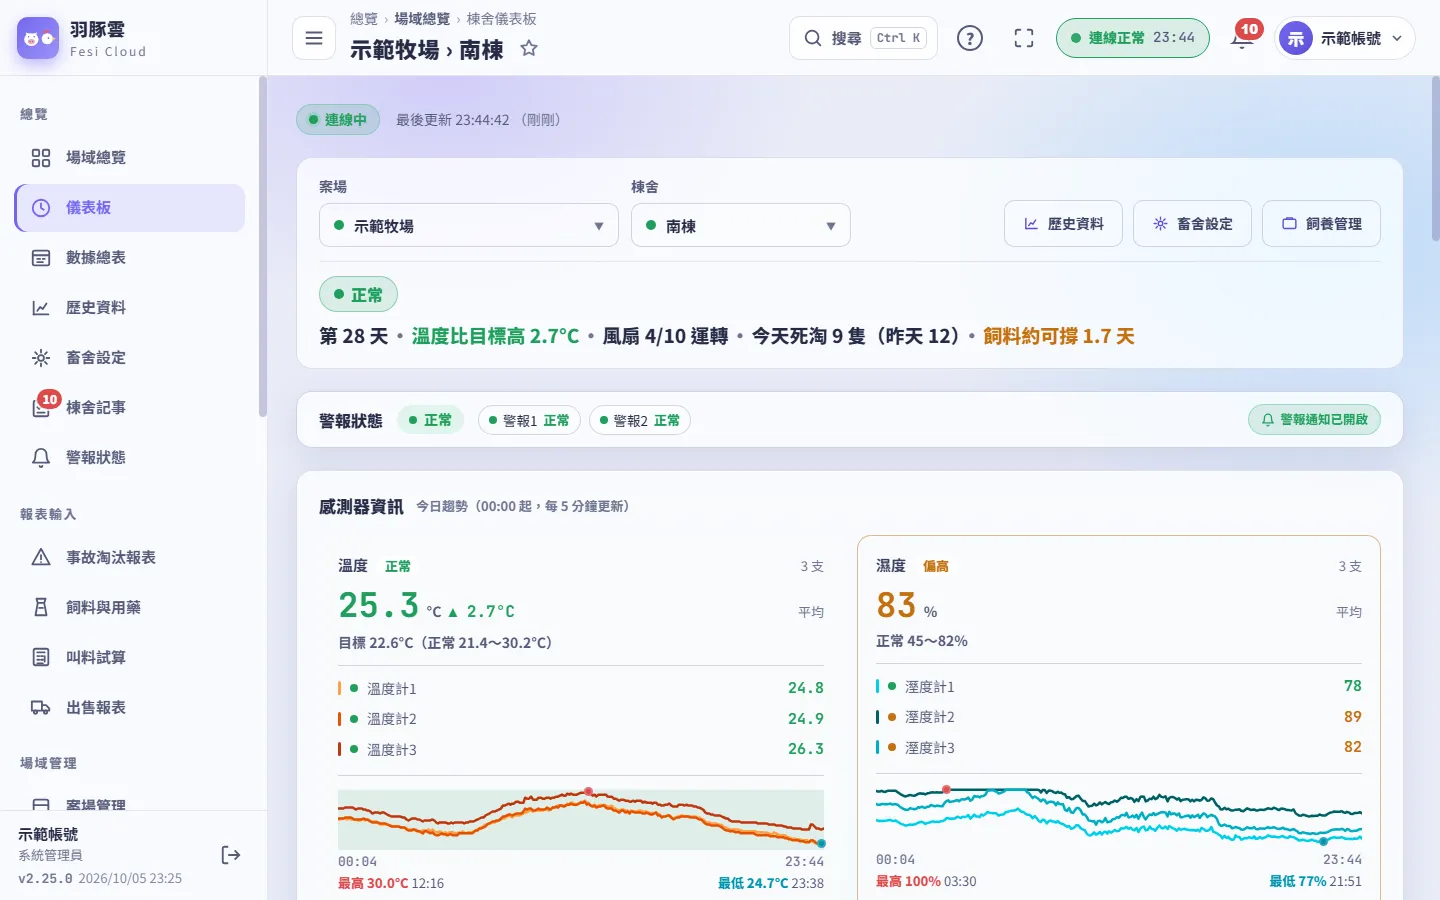Open 示範帳號 account dropdown menu

(x=1345, y=38)
